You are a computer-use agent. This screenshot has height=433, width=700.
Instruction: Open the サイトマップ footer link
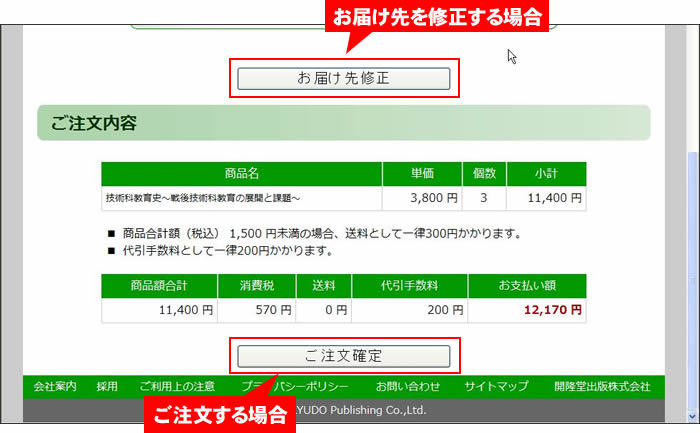[x=496, y=386]
